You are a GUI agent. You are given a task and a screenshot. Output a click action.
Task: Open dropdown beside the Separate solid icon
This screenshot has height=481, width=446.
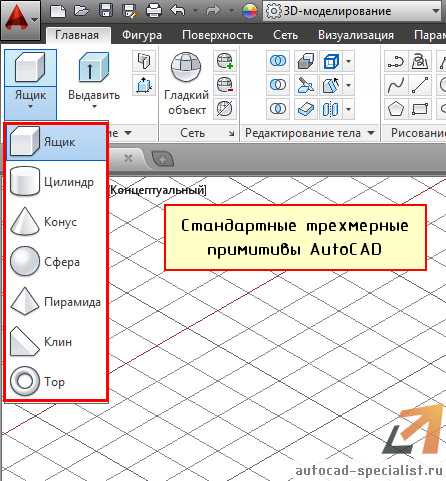pyautogui.click(x=348, y=109)
